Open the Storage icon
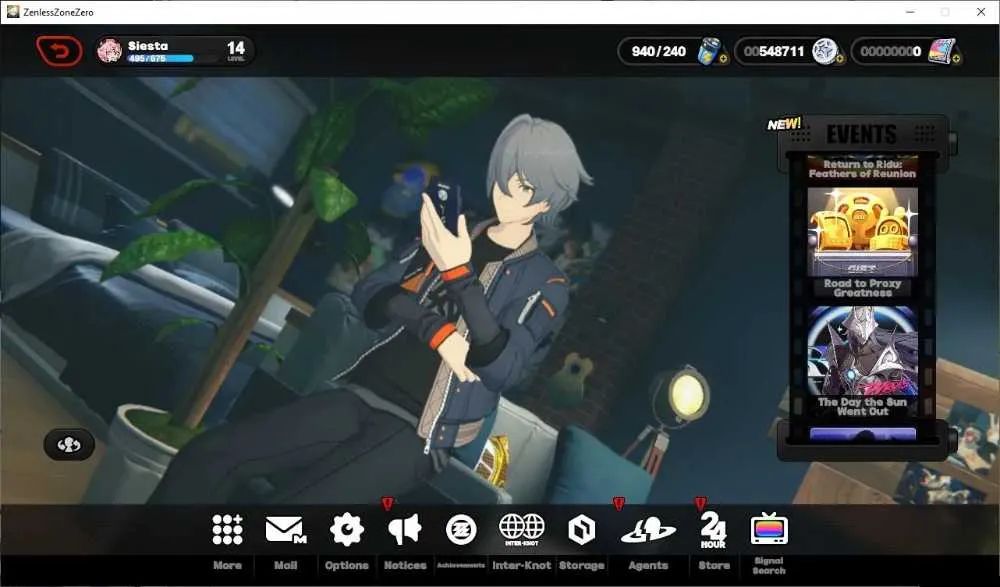The width and height of the screenshot is (1000, 587). [582, 530]
